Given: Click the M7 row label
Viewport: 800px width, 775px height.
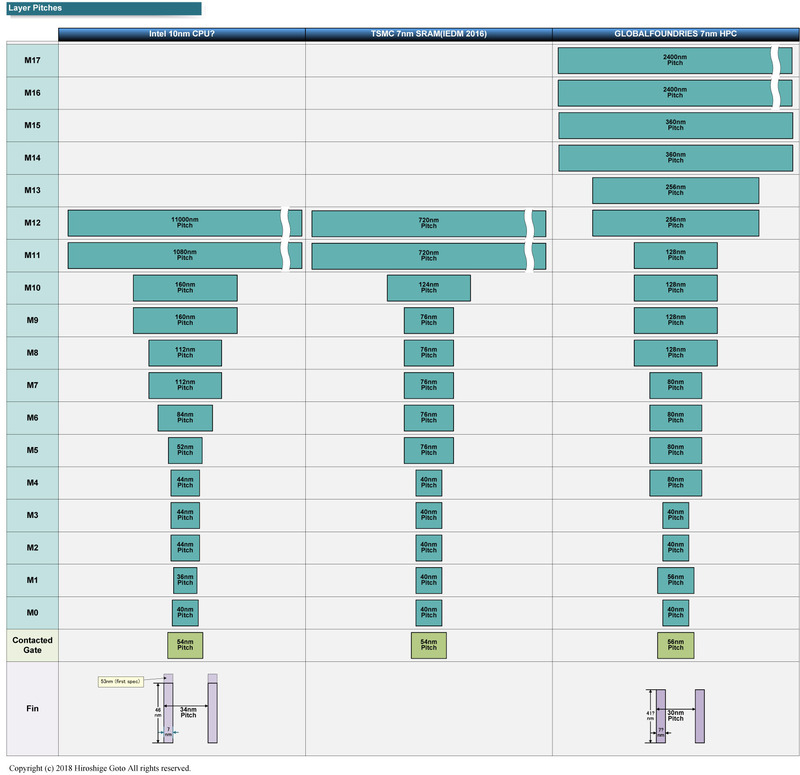Looking at the screenshot, I should pyautogui.click(x=32, y=385).
